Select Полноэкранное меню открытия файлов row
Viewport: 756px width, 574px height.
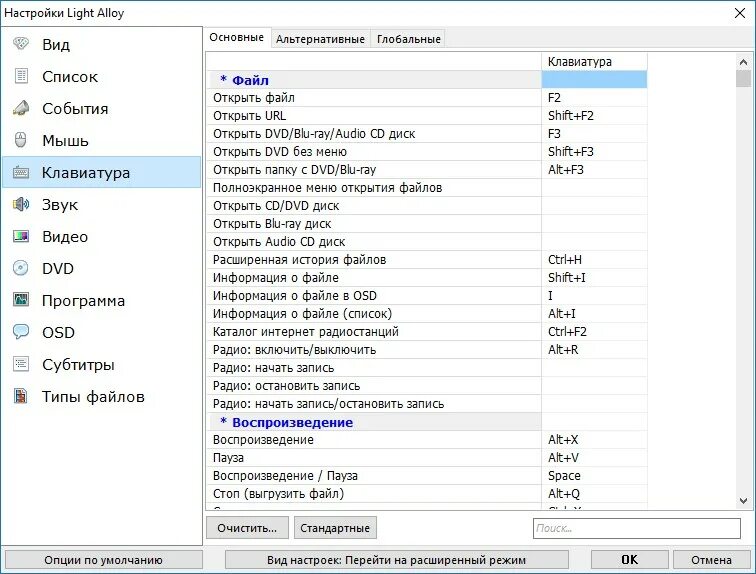[x=427, y=187]
